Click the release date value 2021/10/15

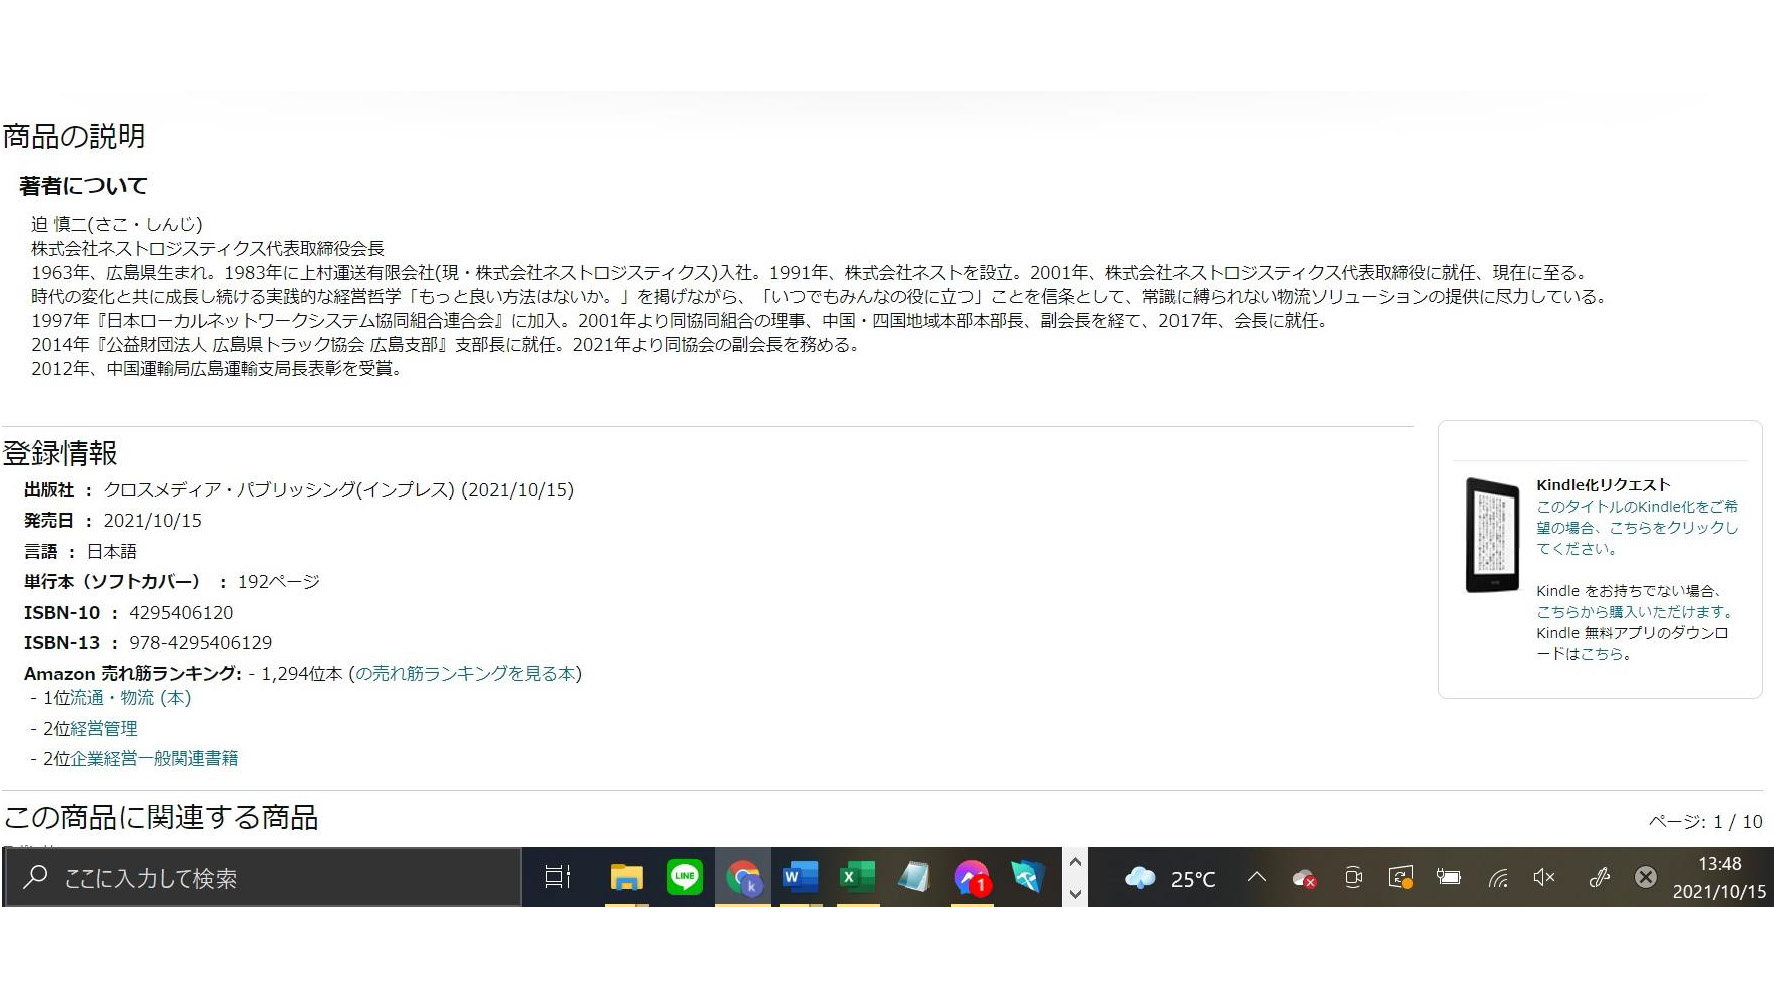point(152,520)
